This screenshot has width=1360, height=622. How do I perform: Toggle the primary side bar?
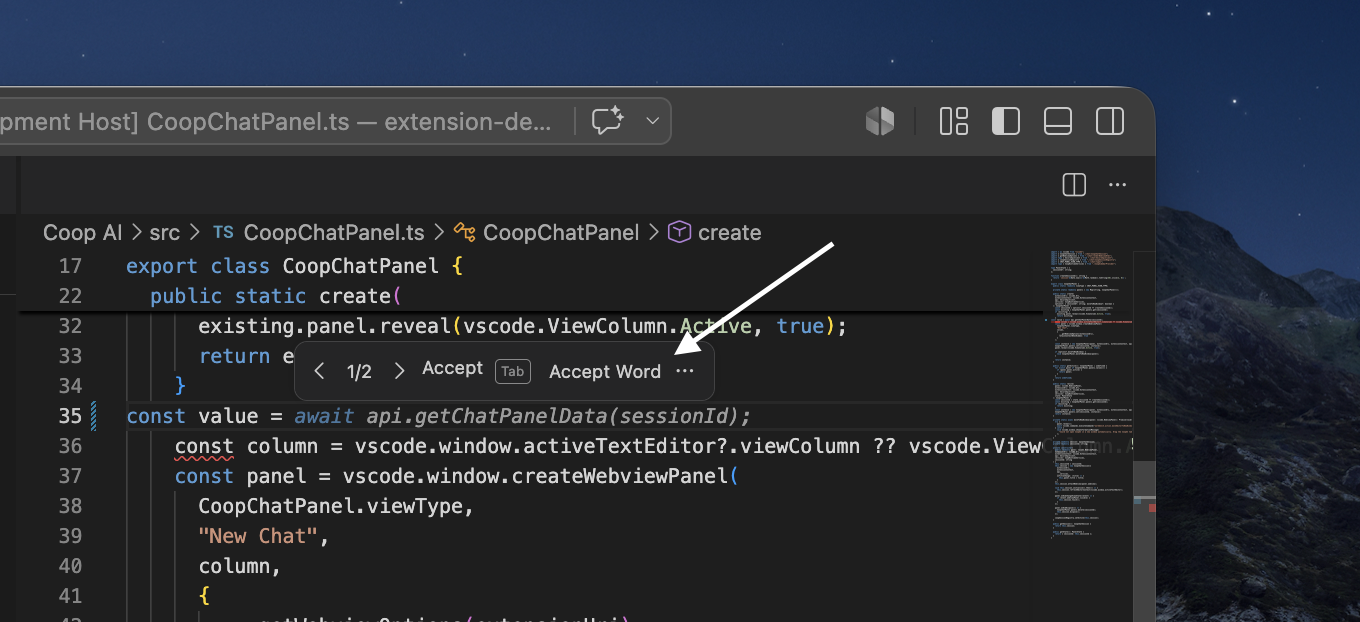[1006, 121]
